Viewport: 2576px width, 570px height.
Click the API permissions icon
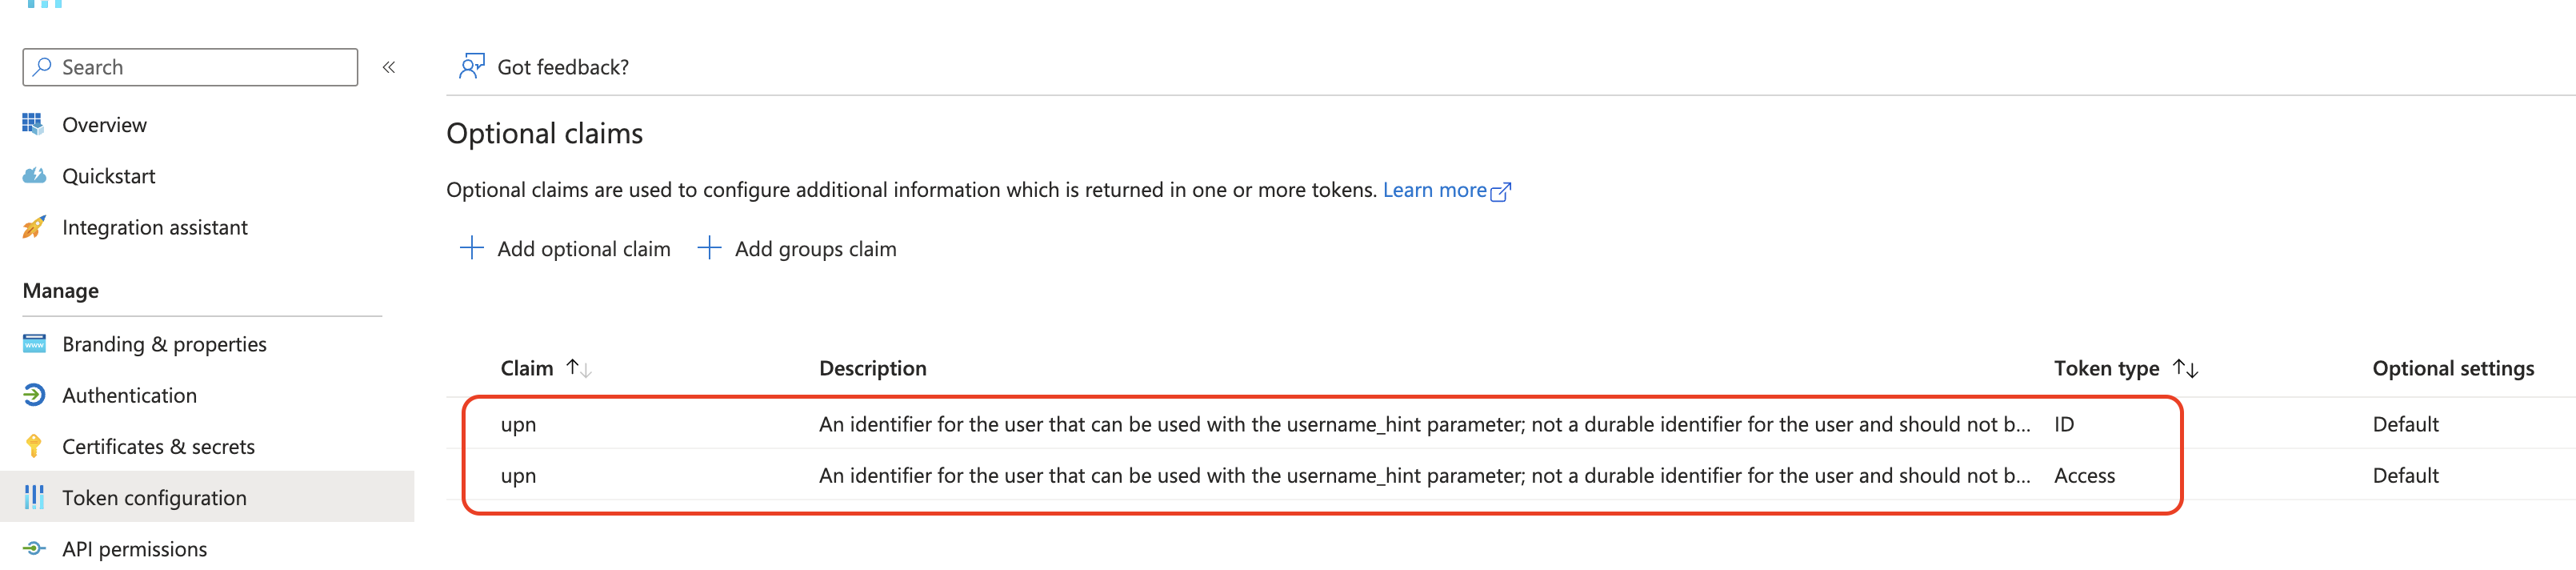pos(33,549)
